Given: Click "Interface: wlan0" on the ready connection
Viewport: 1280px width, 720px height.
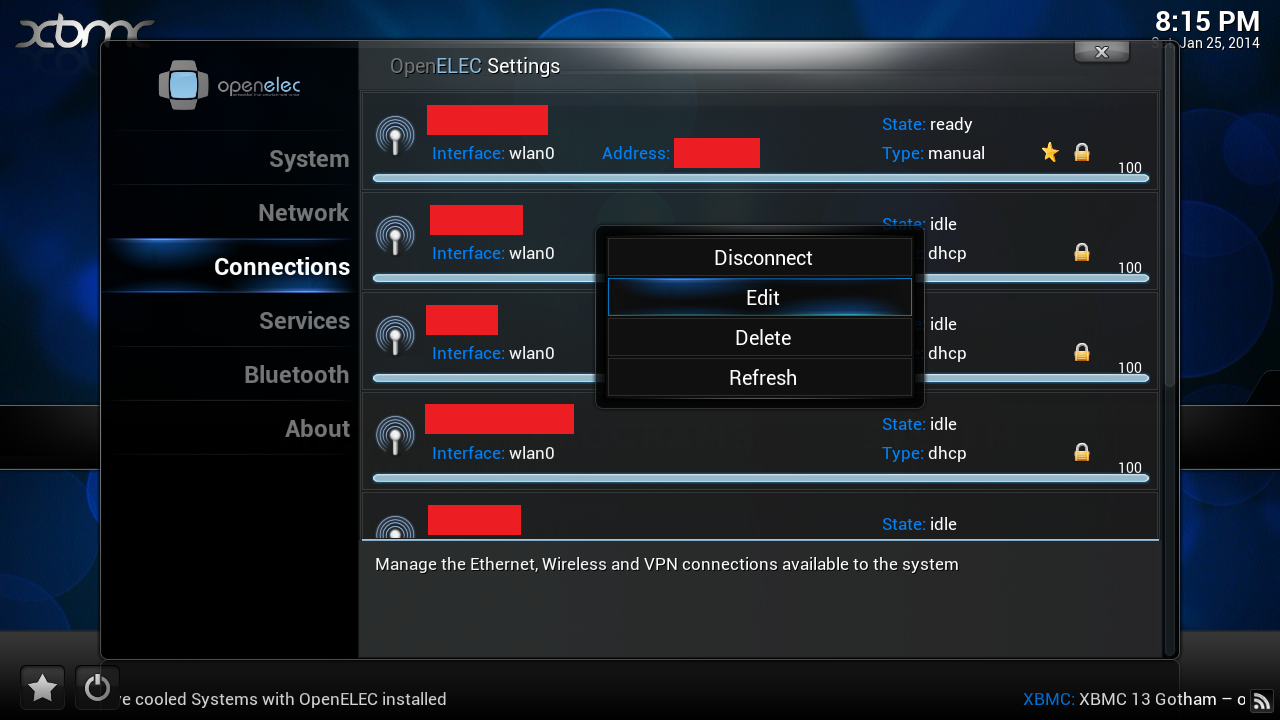Looking at the screenshot, I should 493,153.
